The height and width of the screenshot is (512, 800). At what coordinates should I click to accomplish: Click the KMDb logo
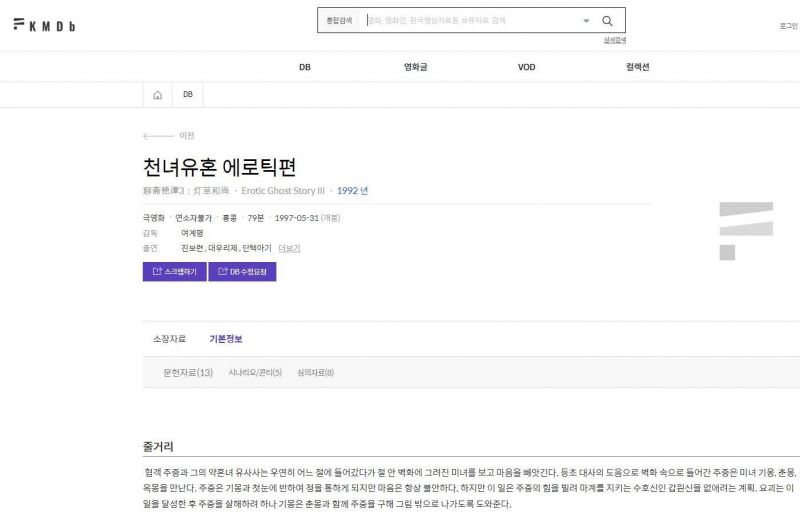tap(44, 25)
